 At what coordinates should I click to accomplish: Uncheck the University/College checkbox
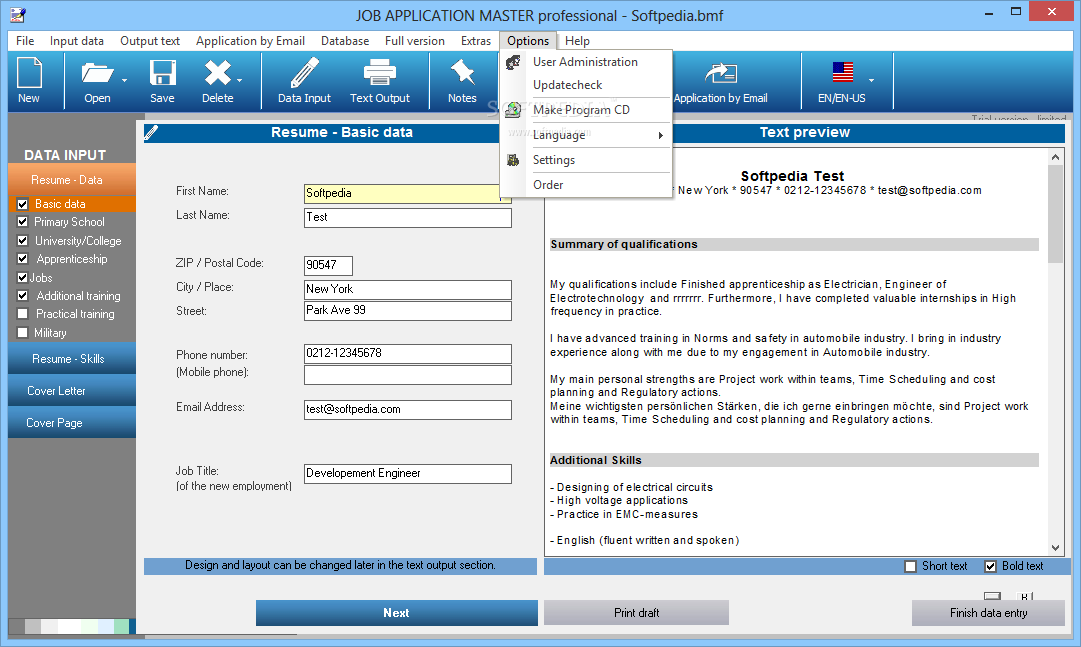tap(23, 241)
